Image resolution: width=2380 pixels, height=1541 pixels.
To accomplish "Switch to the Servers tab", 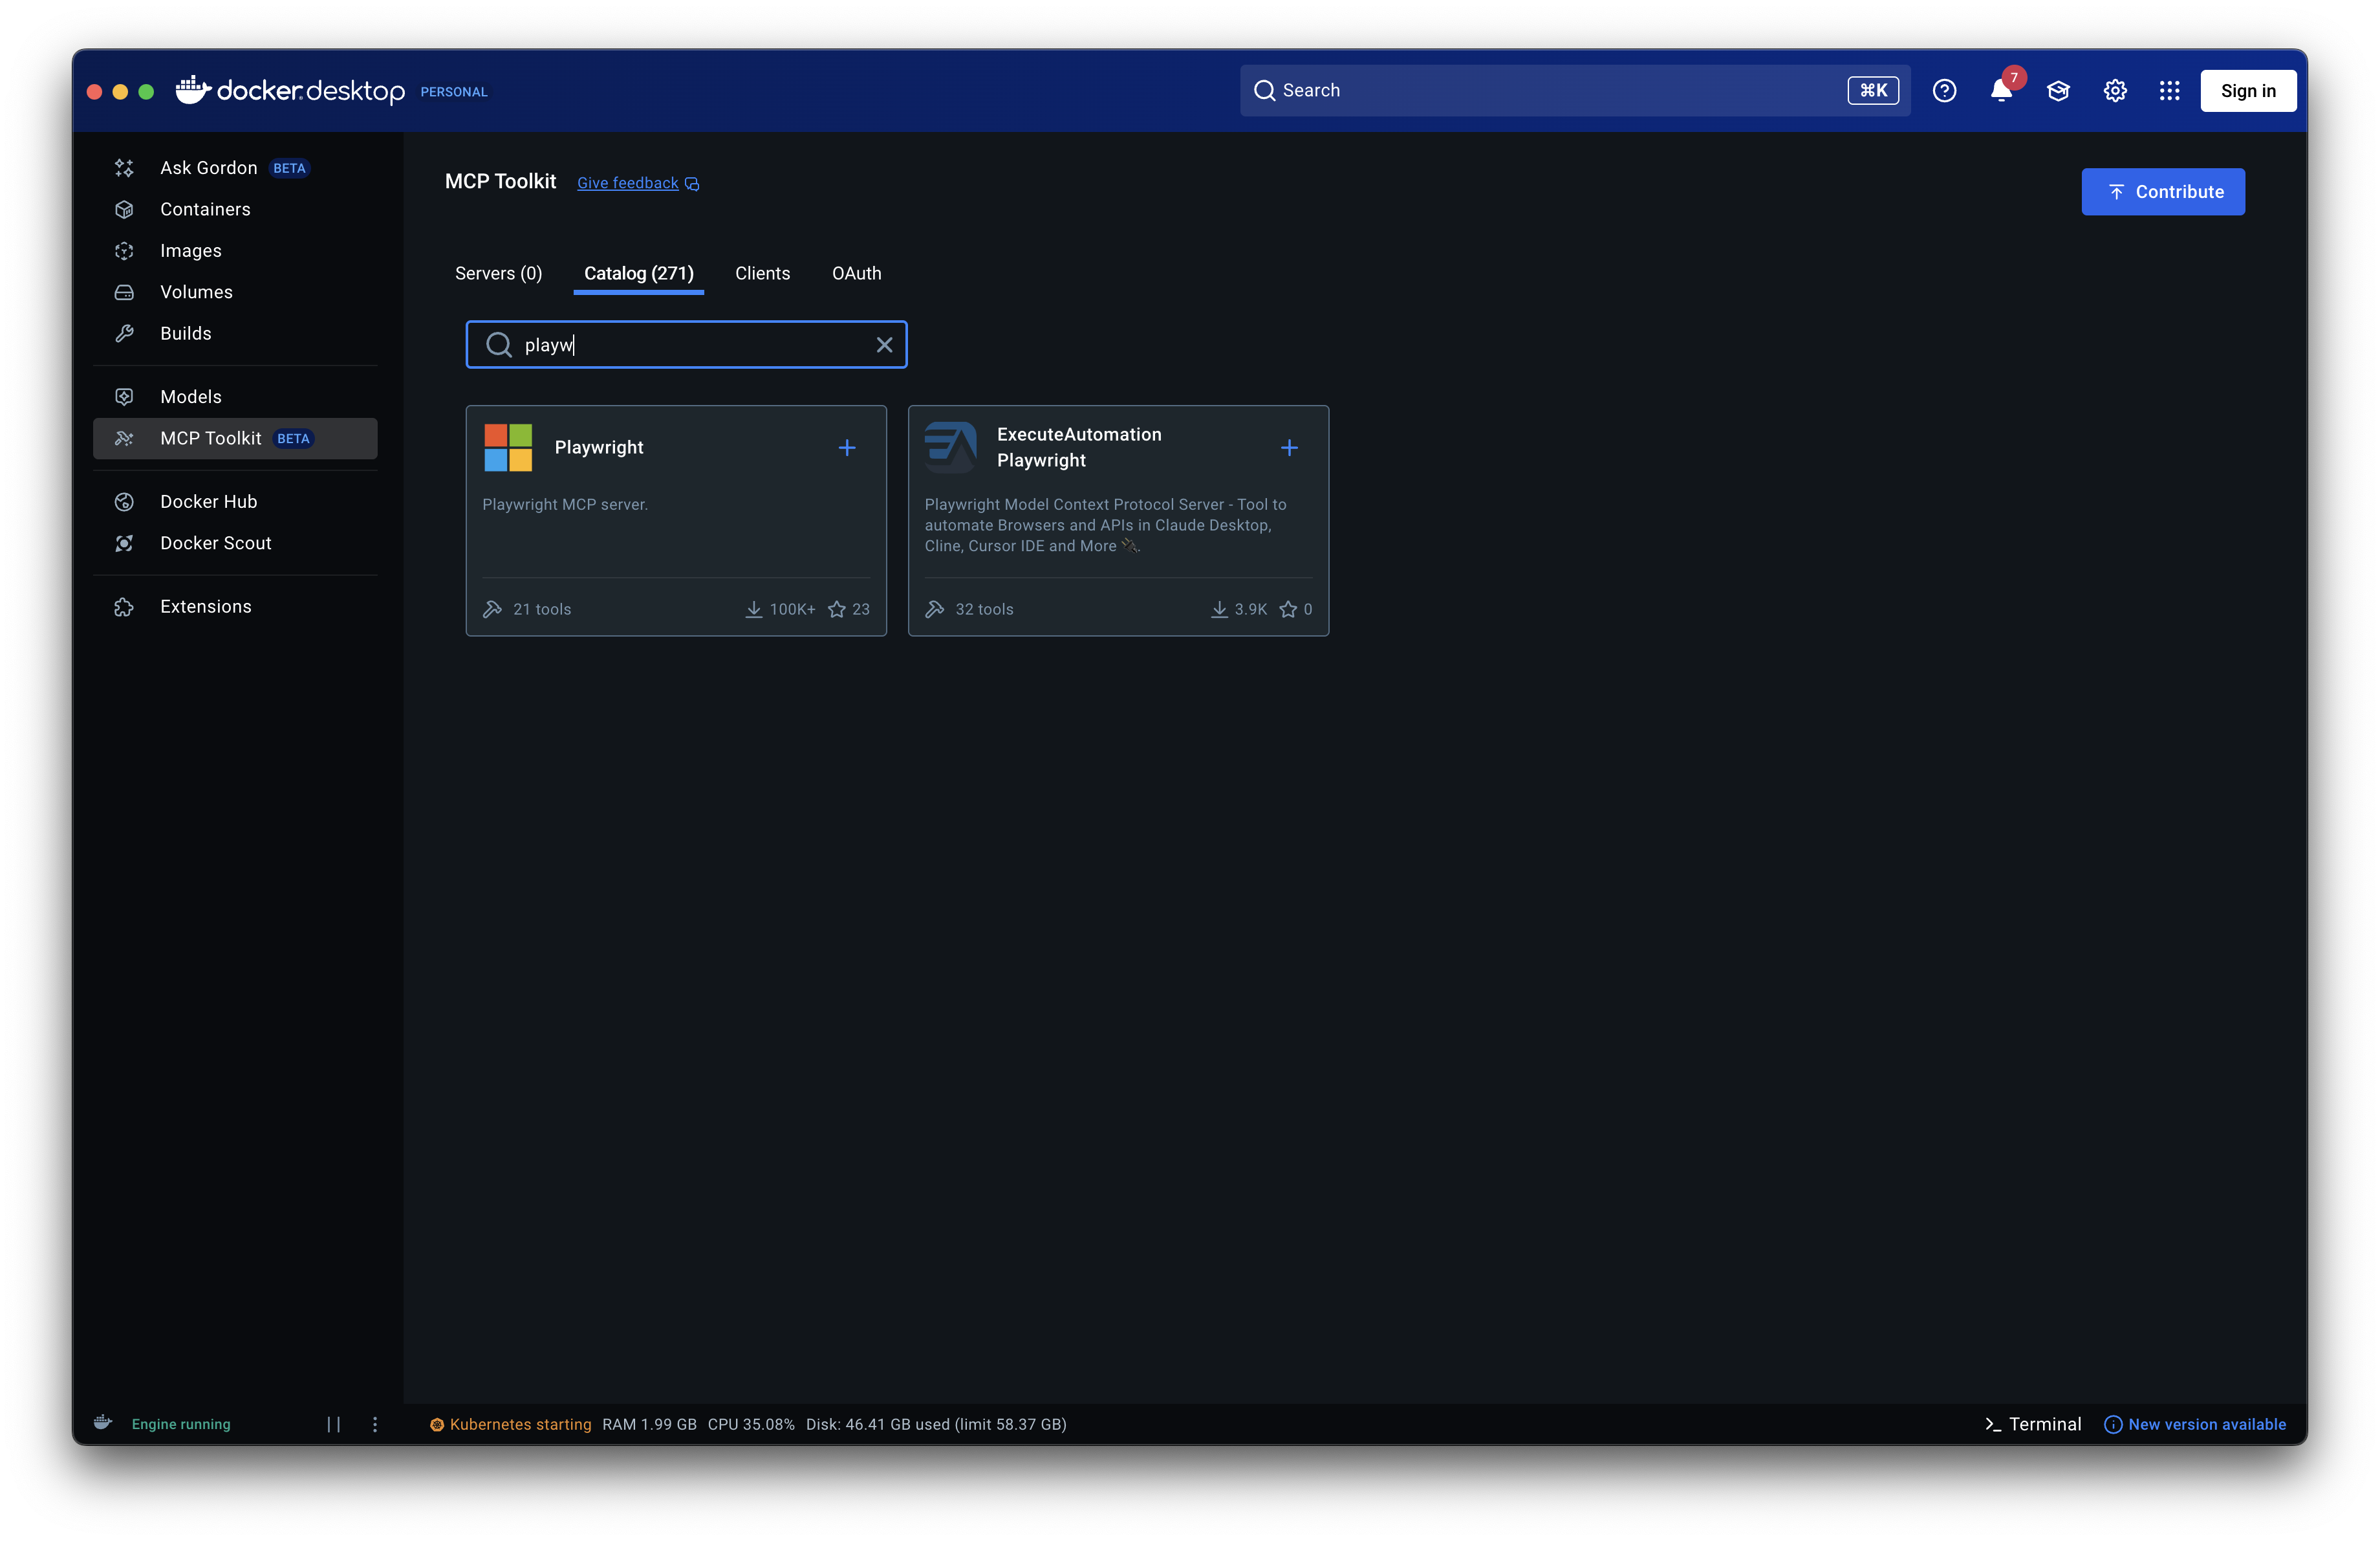I will pos(498,273).
